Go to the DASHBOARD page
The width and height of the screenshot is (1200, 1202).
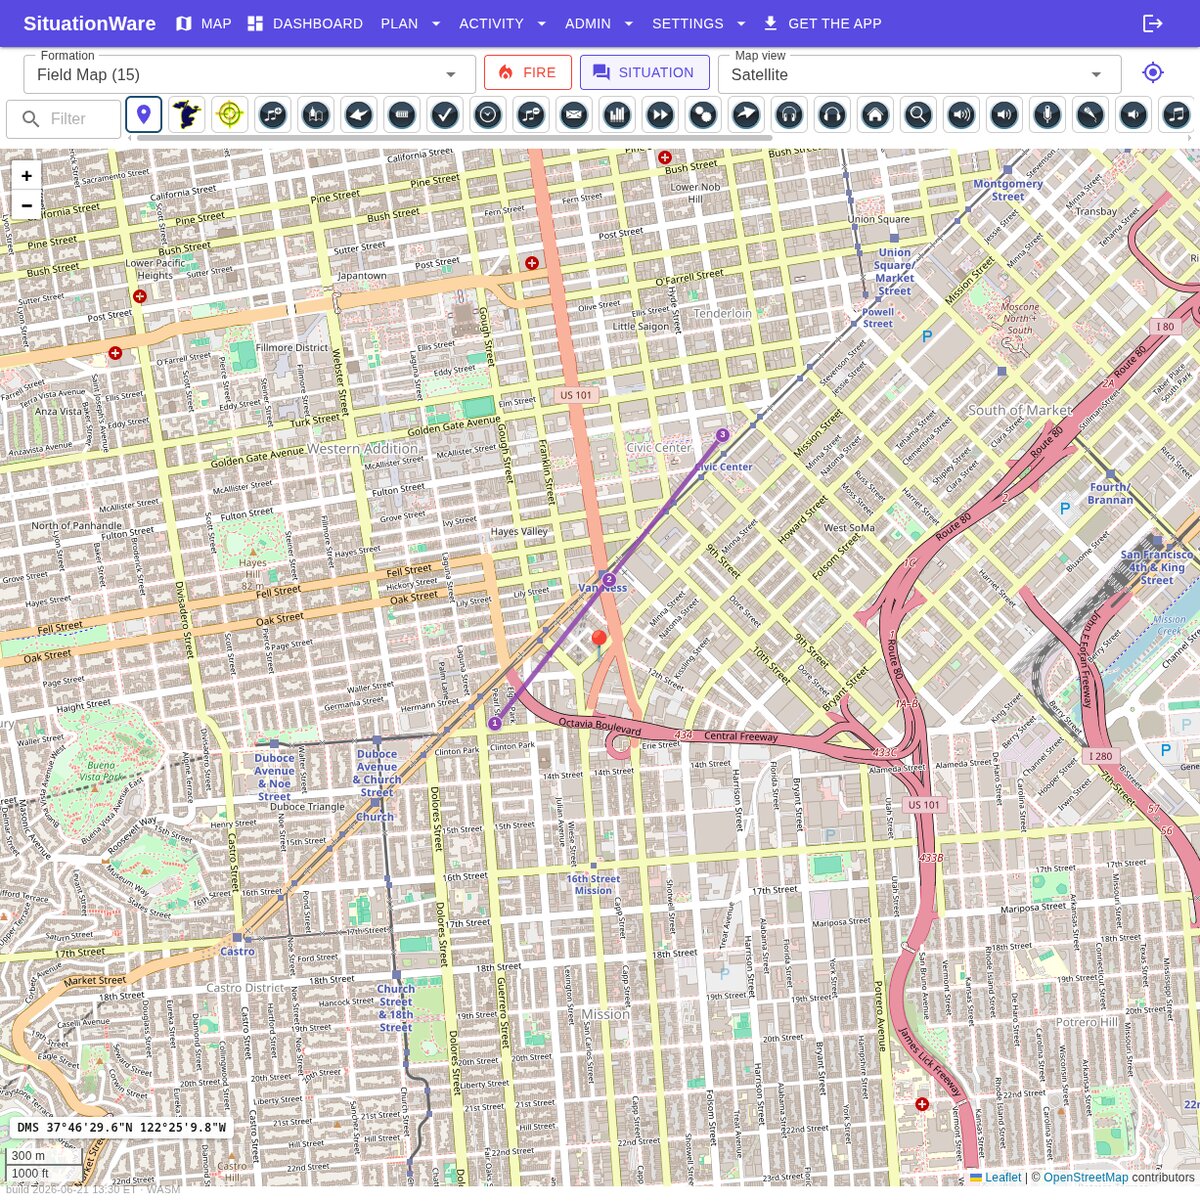click(305, 23)
